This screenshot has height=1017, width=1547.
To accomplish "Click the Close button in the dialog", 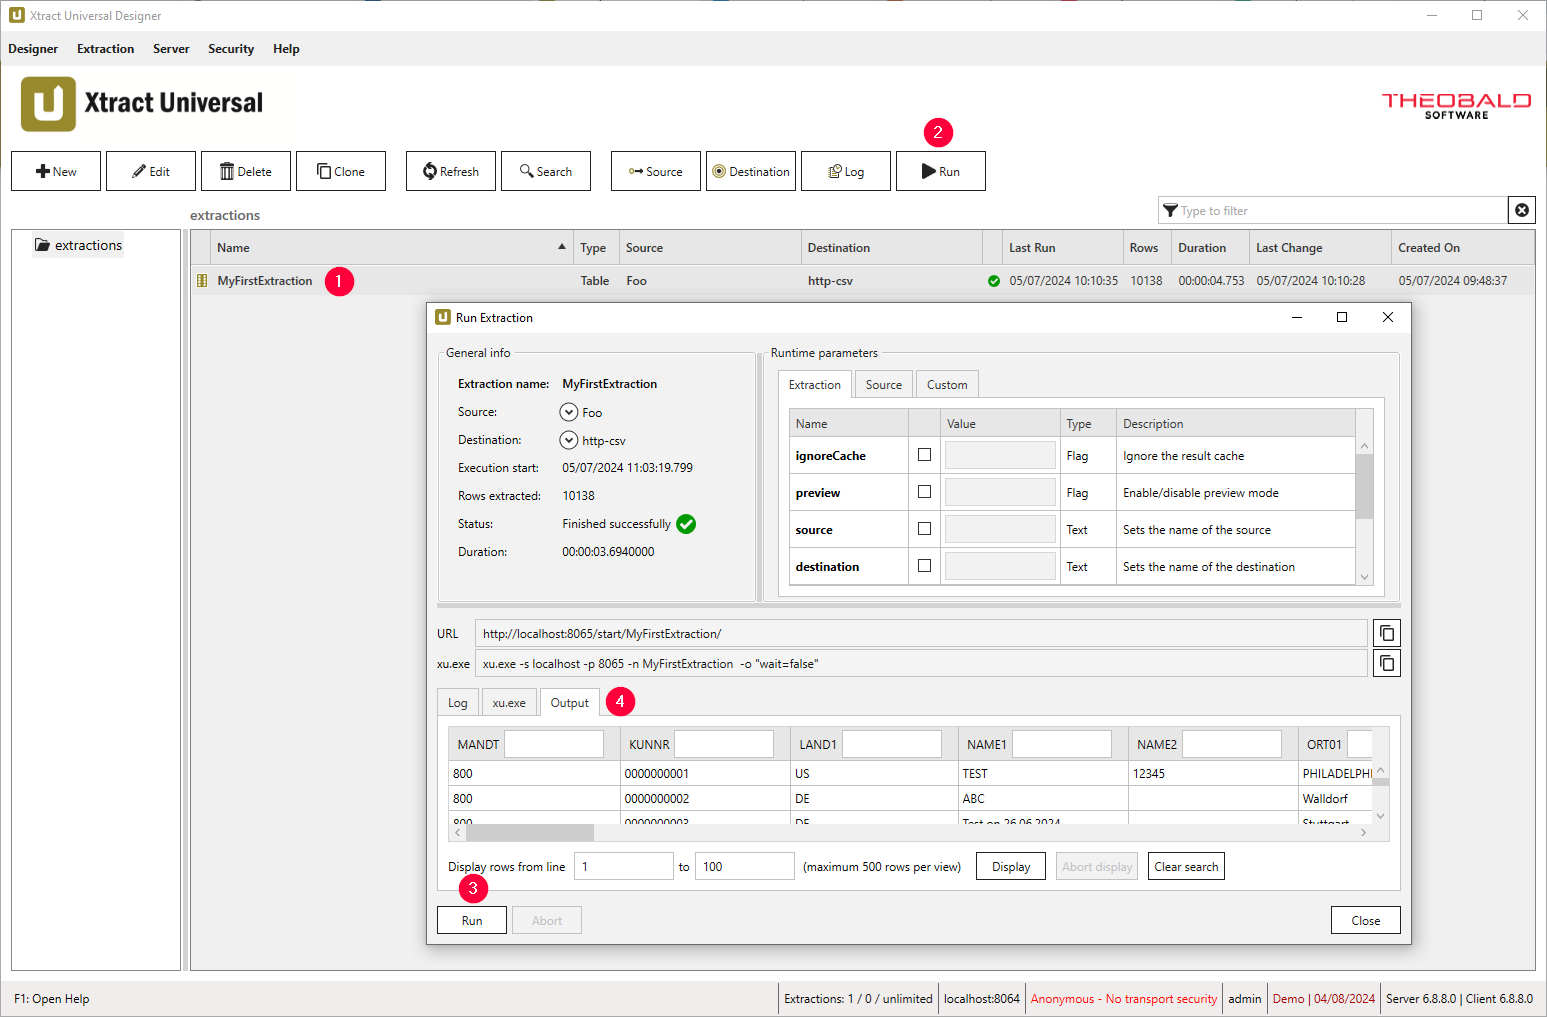I will [1366, 920].
